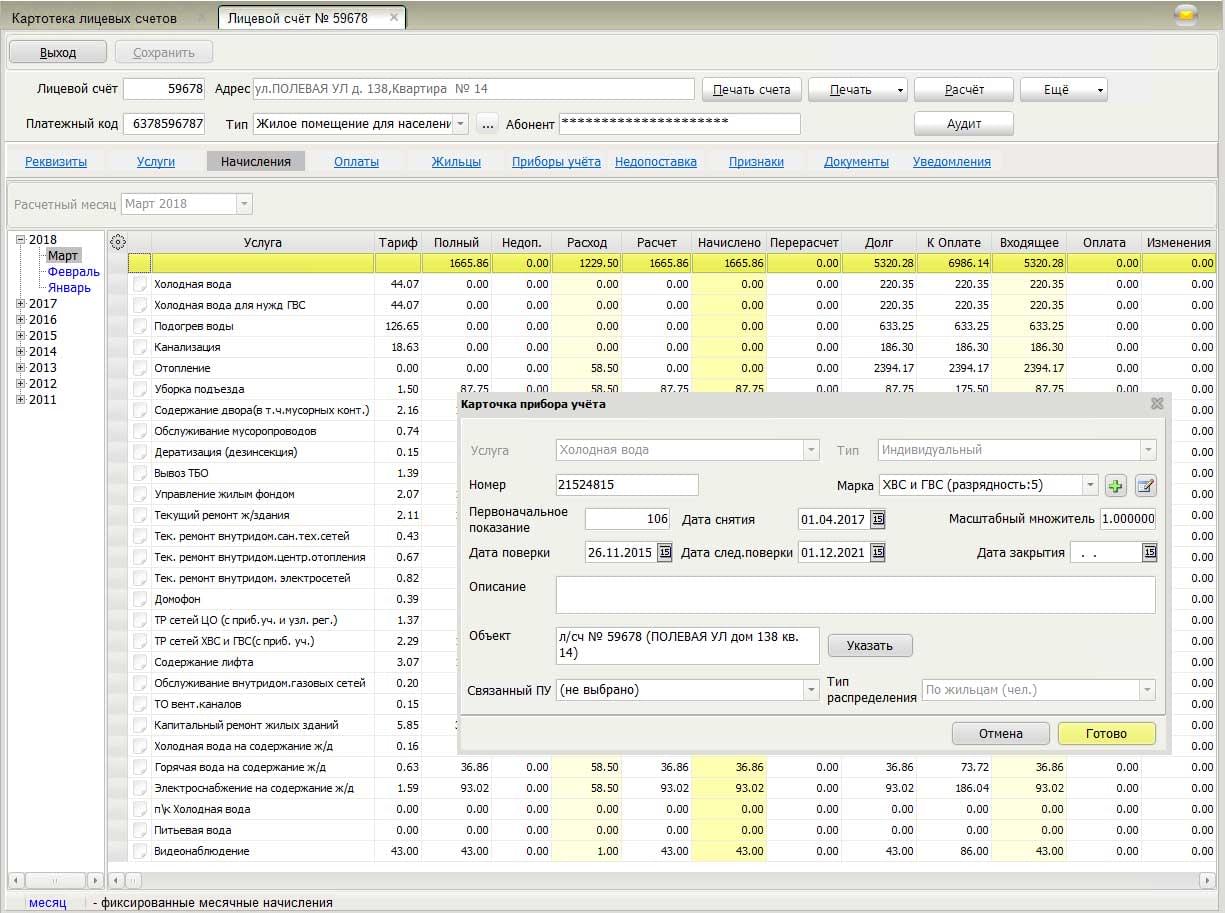Click Лицевой счёт number field
This screenshot has height=913, width=1225.
(165, 89)
